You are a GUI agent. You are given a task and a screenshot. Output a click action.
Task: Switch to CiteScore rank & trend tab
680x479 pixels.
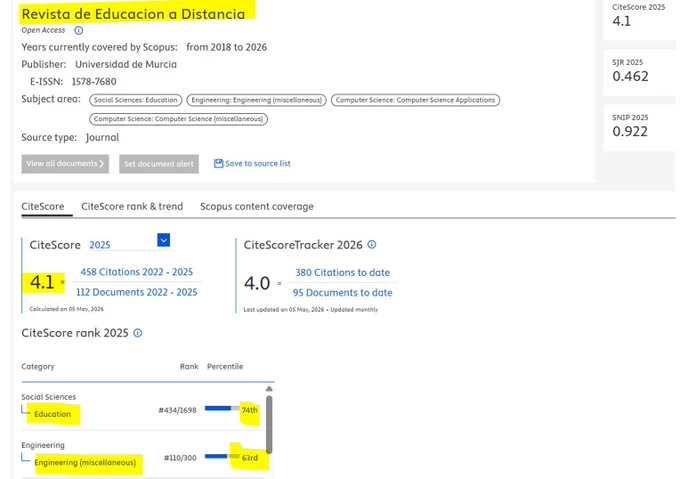pyautogui.click(x=132, y=206)
